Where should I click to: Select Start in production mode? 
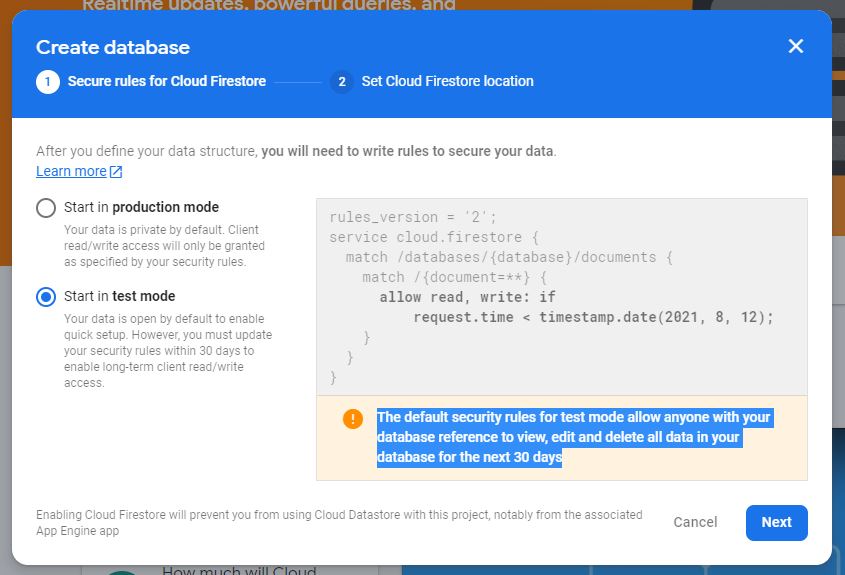[x=46, y=207]
